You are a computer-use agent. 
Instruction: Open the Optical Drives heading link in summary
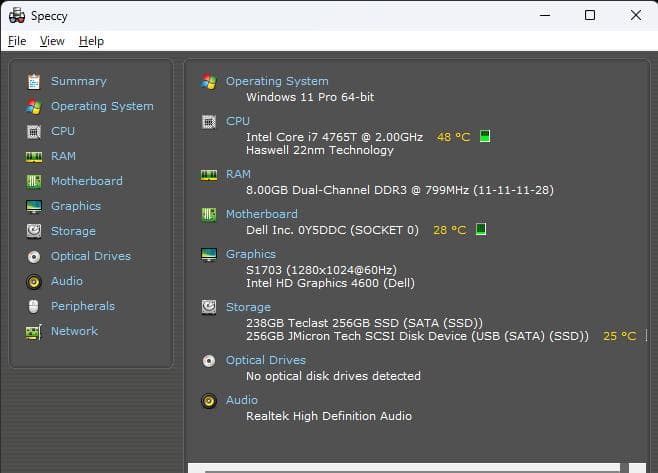266,360
